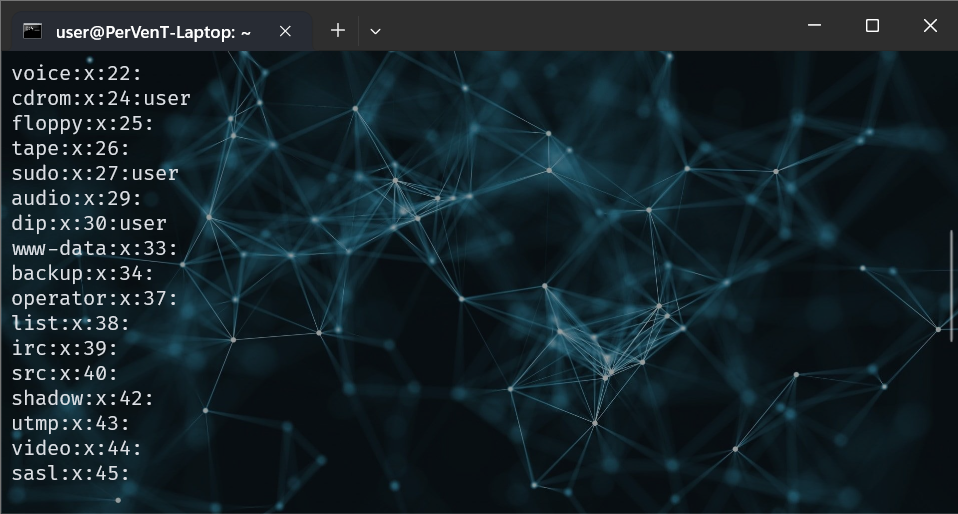Viewport: 958px width, 514px height.
Task: Open a new tab with plus button
Action: (338, 31)
